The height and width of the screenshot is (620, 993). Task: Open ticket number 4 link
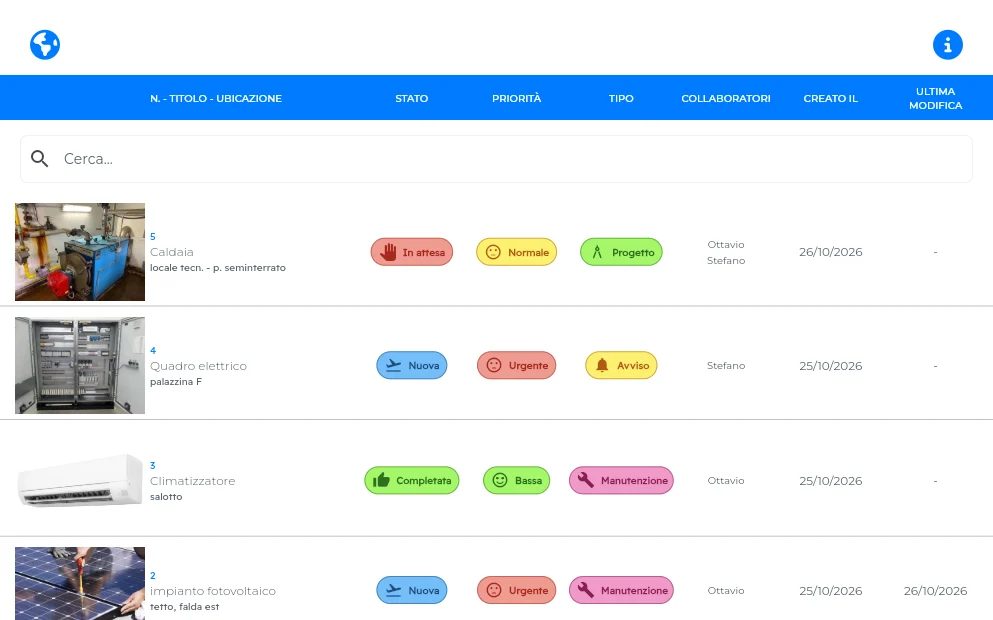click(x=153, y=350)
